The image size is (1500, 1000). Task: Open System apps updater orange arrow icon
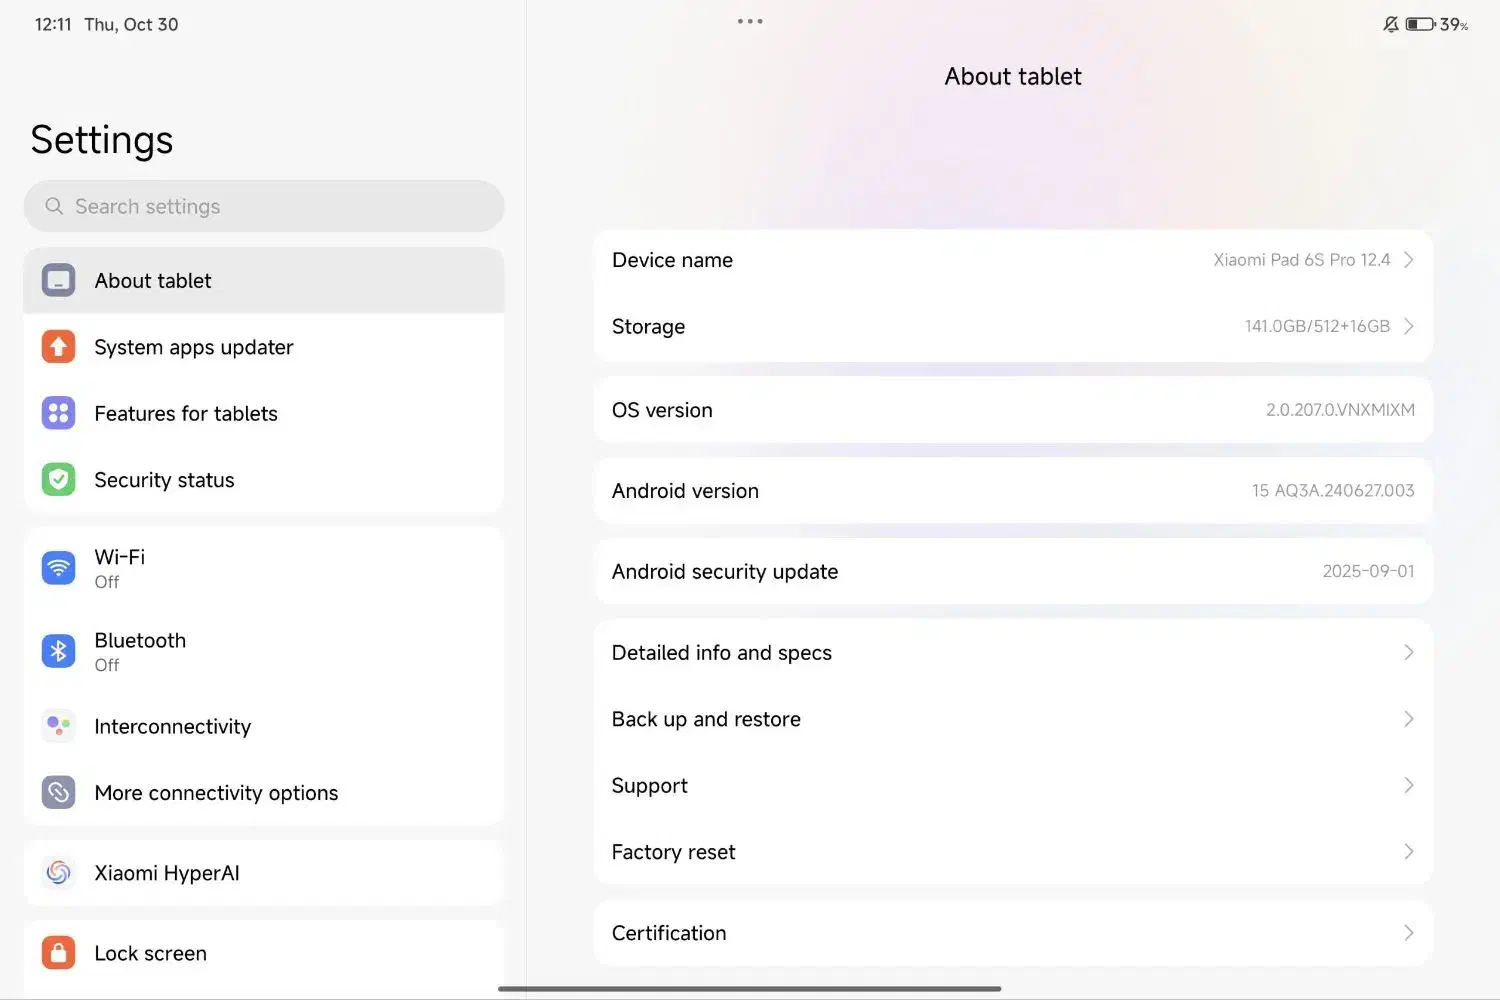click(58, 347)
